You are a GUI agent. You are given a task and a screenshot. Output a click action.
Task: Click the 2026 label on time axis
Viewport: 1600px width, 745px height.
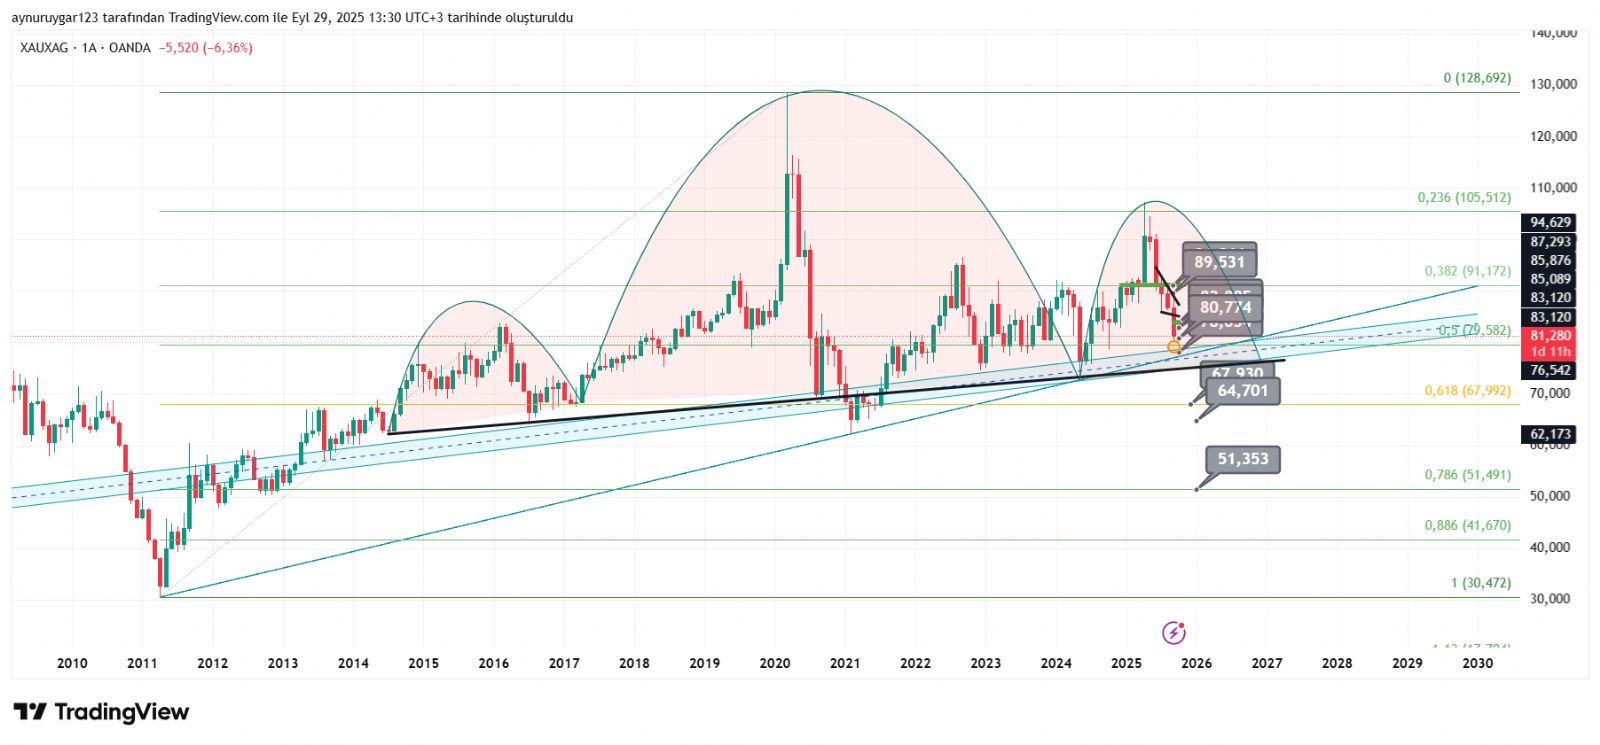[1196, 663]
